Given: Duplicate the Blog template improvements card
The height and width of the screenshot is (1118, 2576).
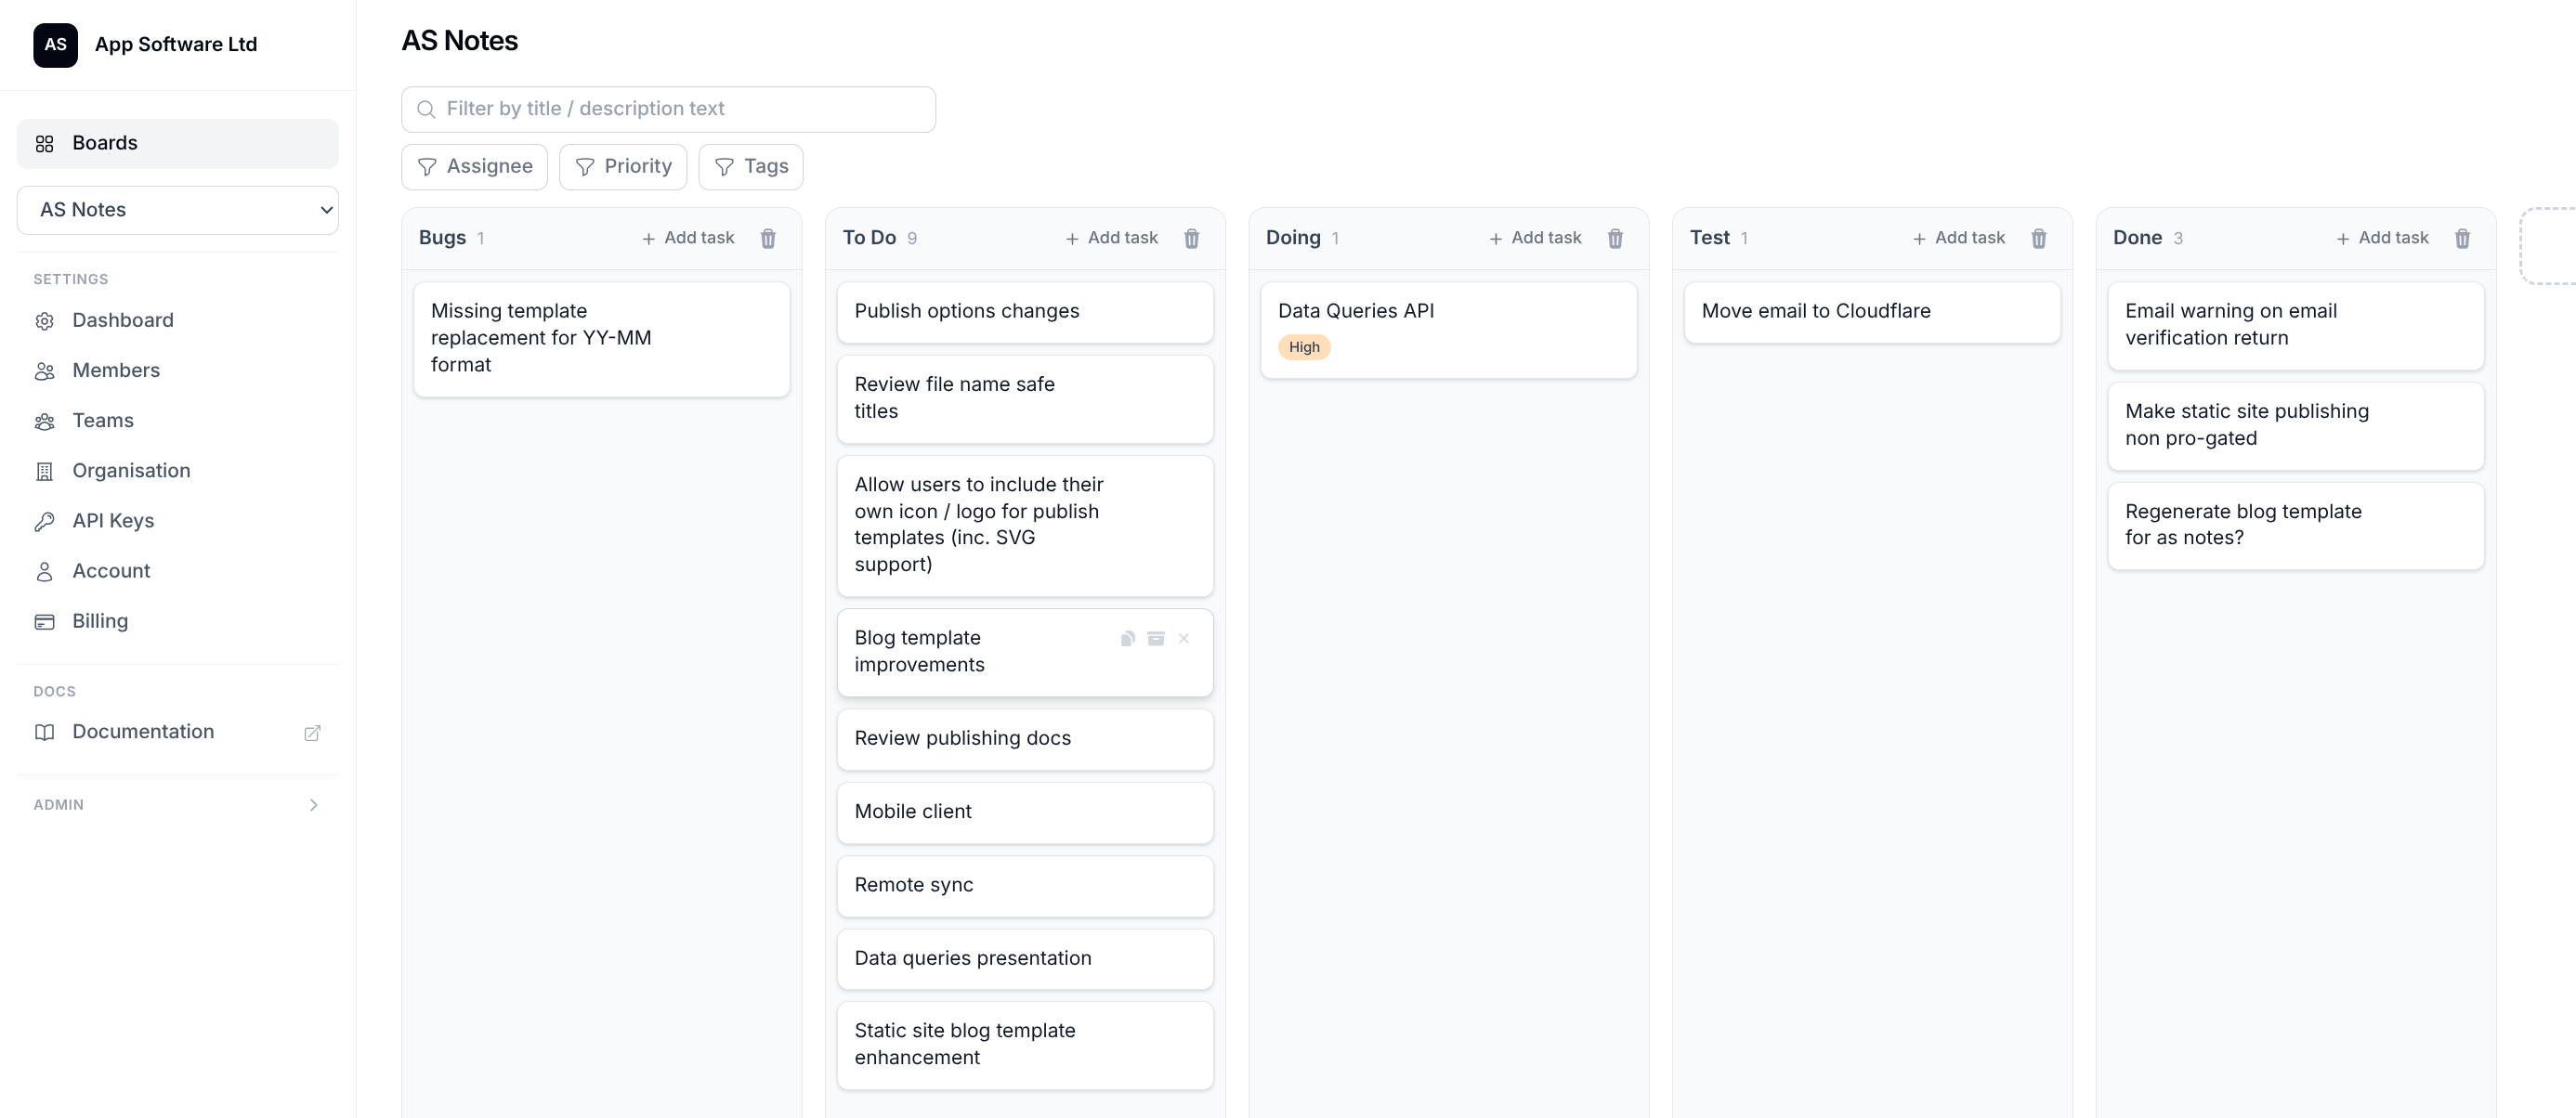Looking at the screenshot, I should 1127,638.
